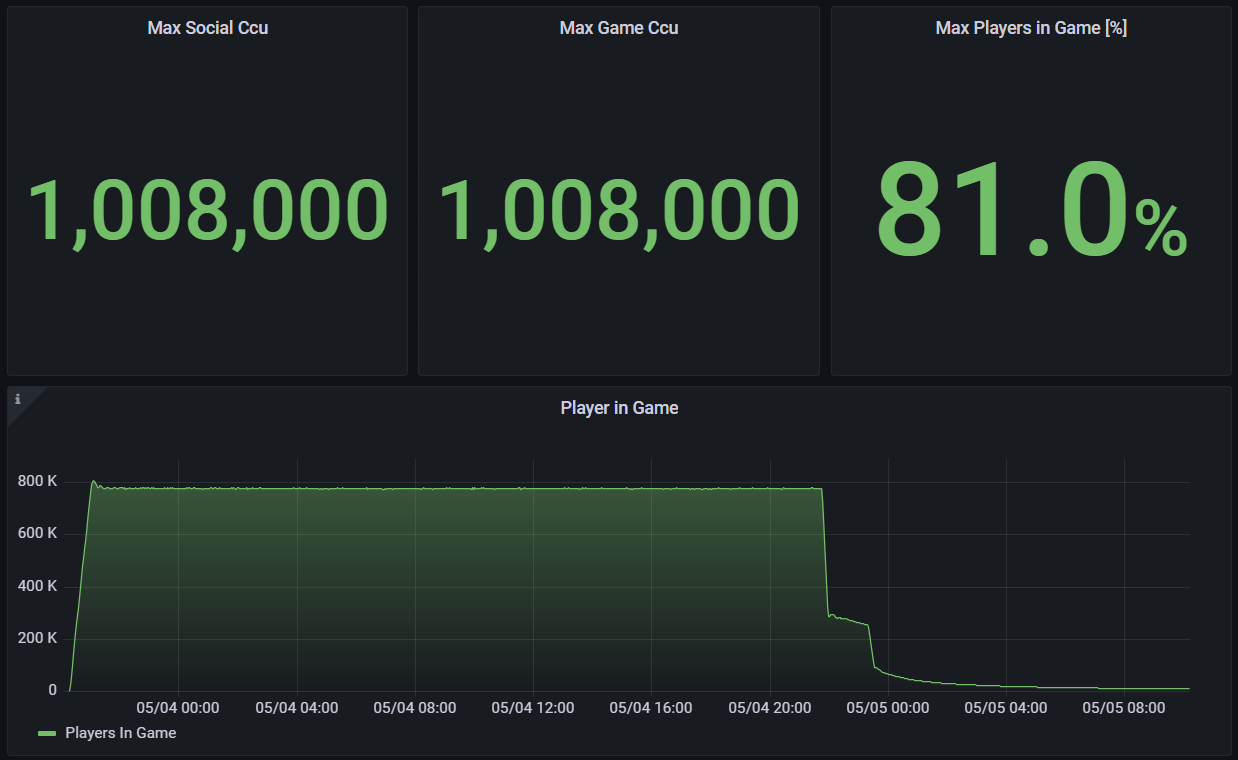
Task: Click the 05/04 12:00 axis label
Action: click(533, 707)
